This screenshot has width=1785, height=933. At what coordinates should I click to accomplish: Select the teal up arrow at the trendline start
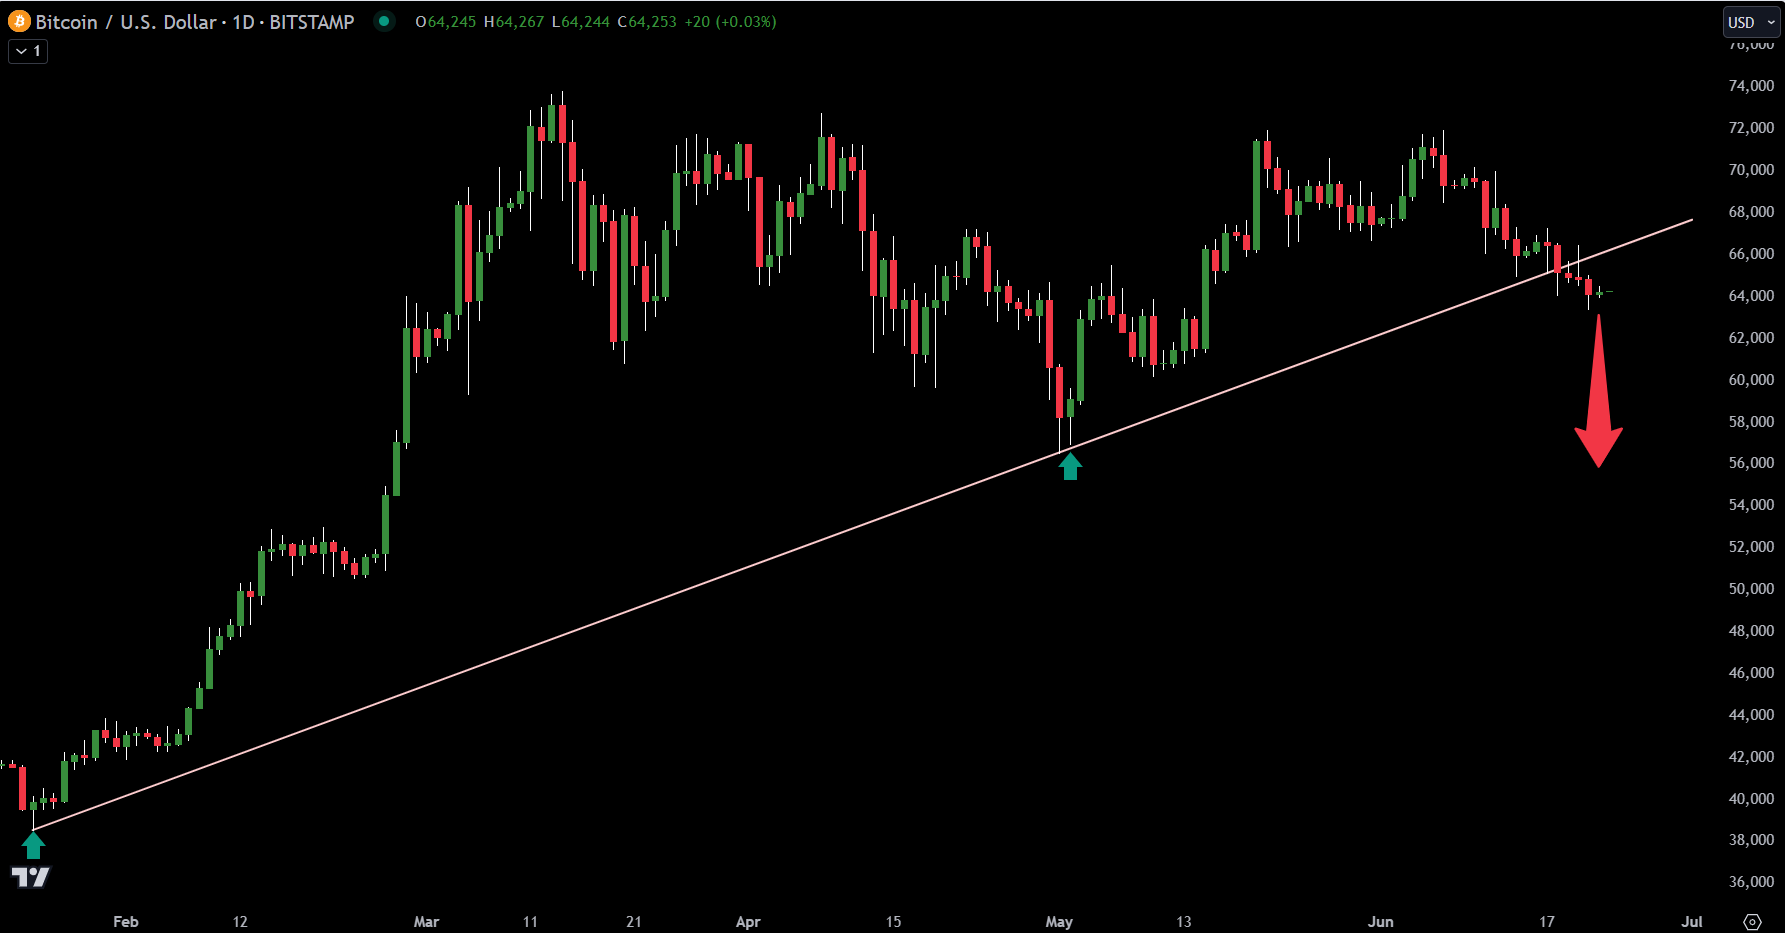(35, 844)
